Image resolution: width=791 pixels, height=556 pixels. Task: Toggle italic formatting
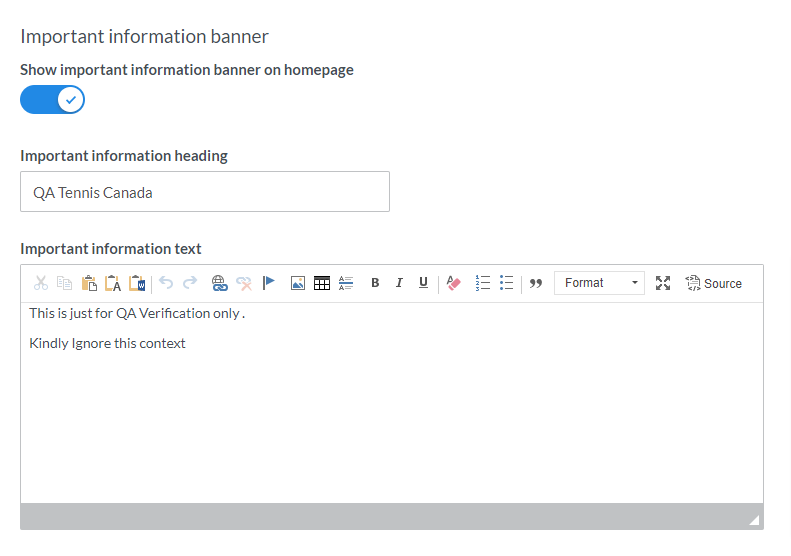pyautogui.click(x=399, y=283)
